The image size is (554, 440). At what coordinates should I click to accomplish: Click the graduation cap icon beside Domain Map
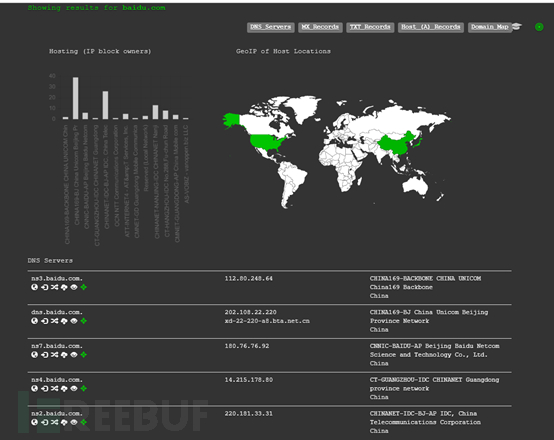pyautogui.click(x=517, y=27)
